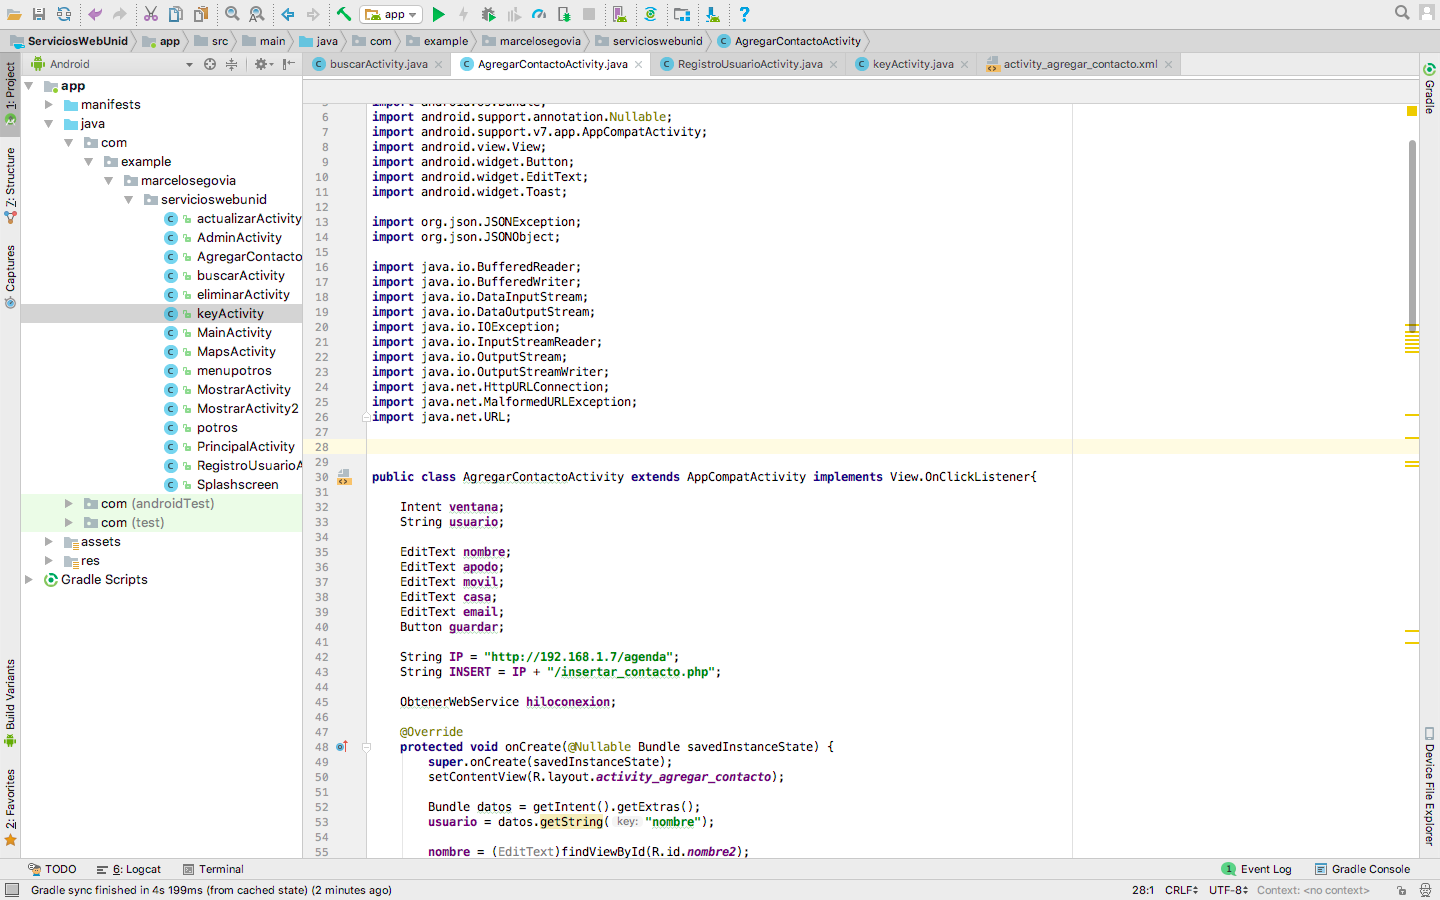Viewport: 1440px width, 900px height.
Task: Click the editor vertical scrollbar thumb
Action: pyautogui.click(x=1412, y=235)
